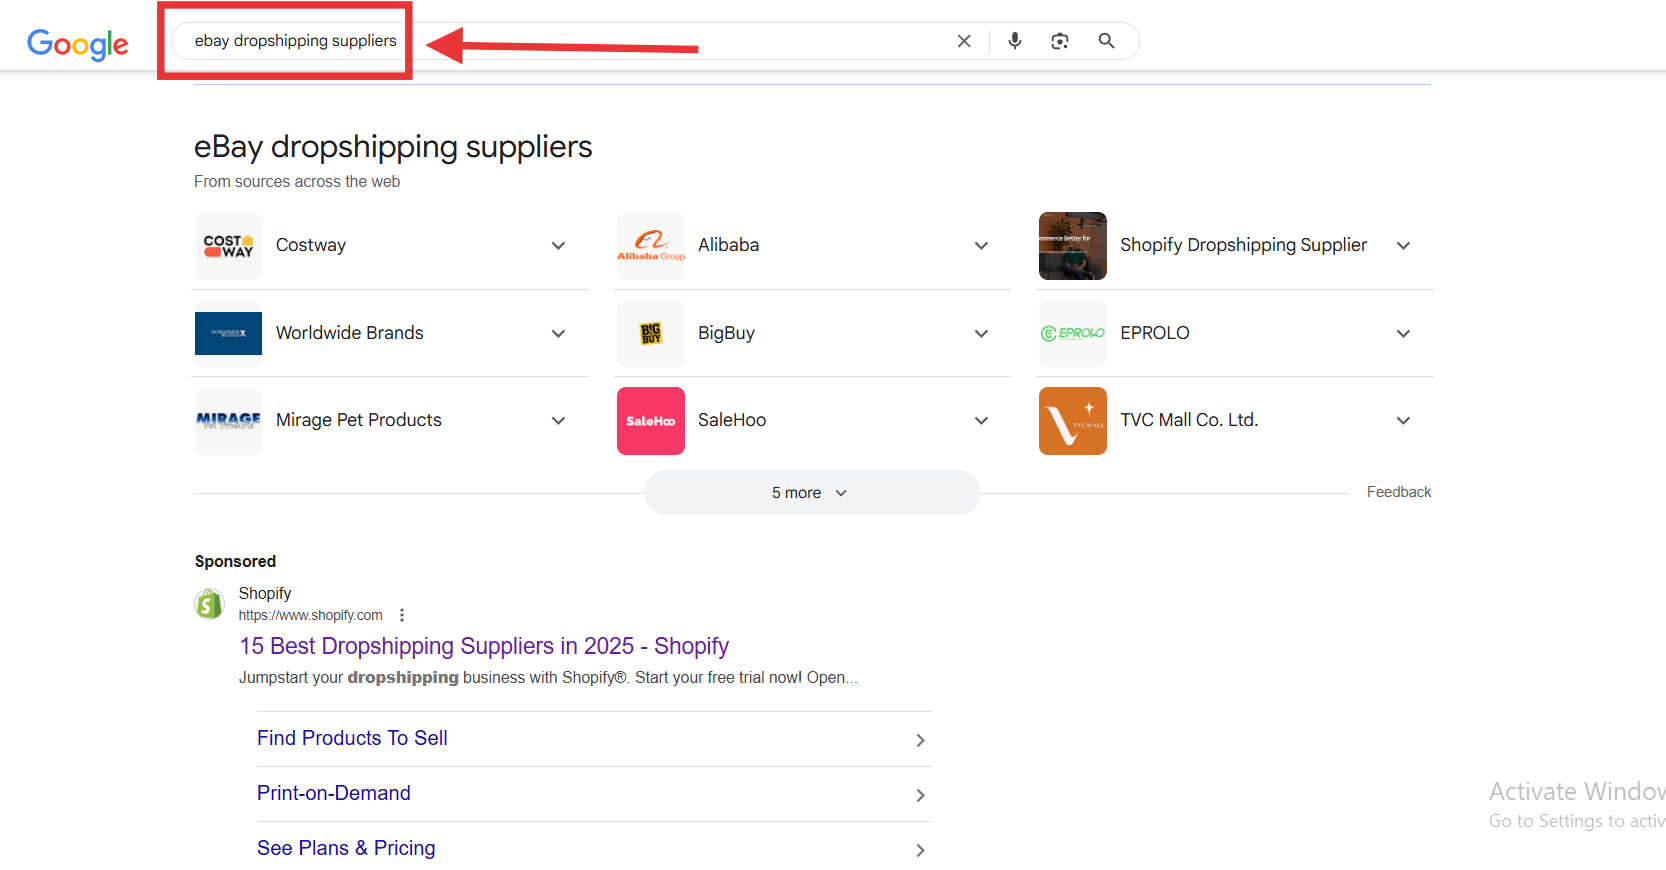Open the SaleHoo pink logo thumbnail
The width and height of the screenshot is (1666, 870).
point(651,421)
